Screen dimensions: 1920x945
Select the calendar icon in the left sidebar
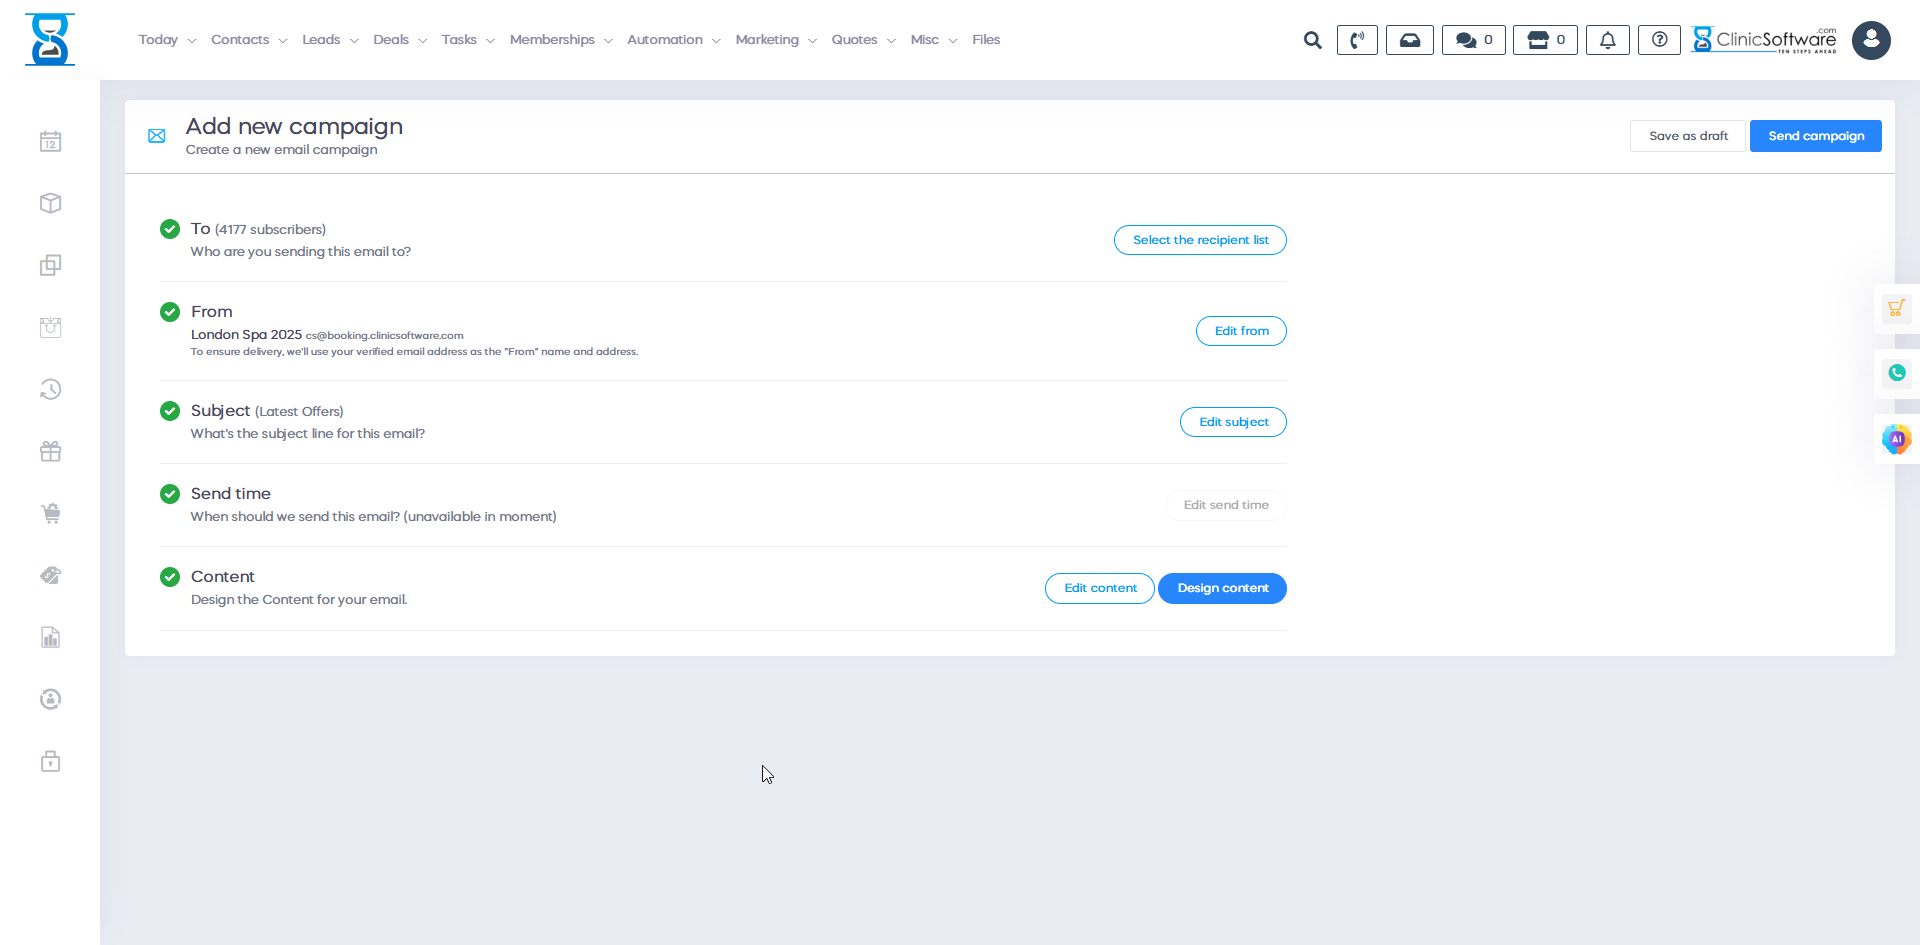click(50, 141)
